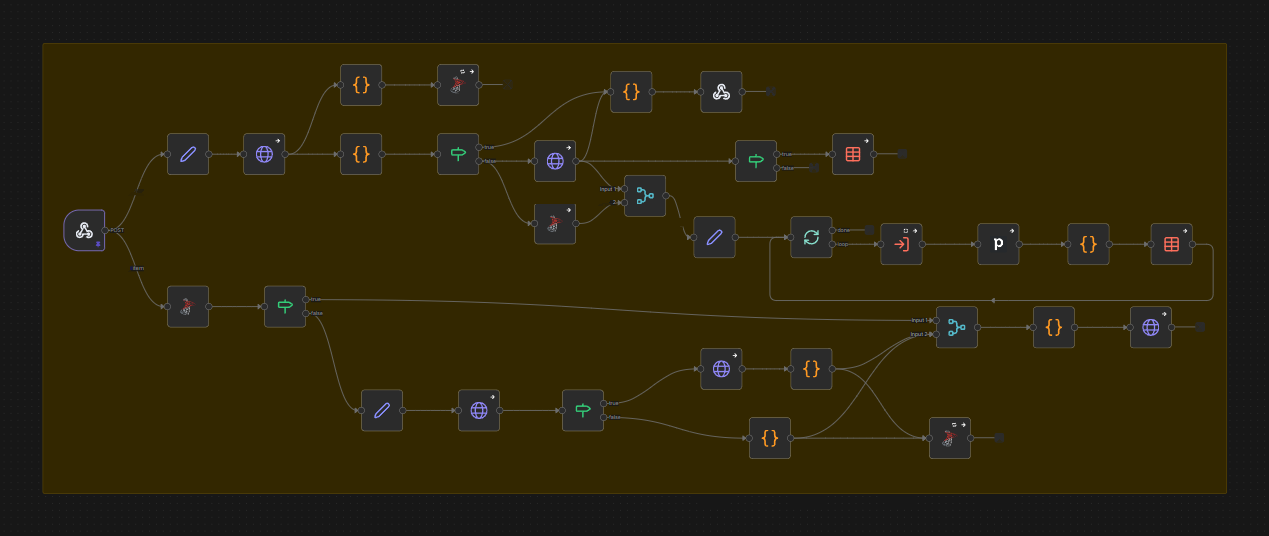Image resolution: width=1269 pixels, height=536 pixels.
Task: Click the 'true' output label of the item-branch If node
Action: [315, 299]
